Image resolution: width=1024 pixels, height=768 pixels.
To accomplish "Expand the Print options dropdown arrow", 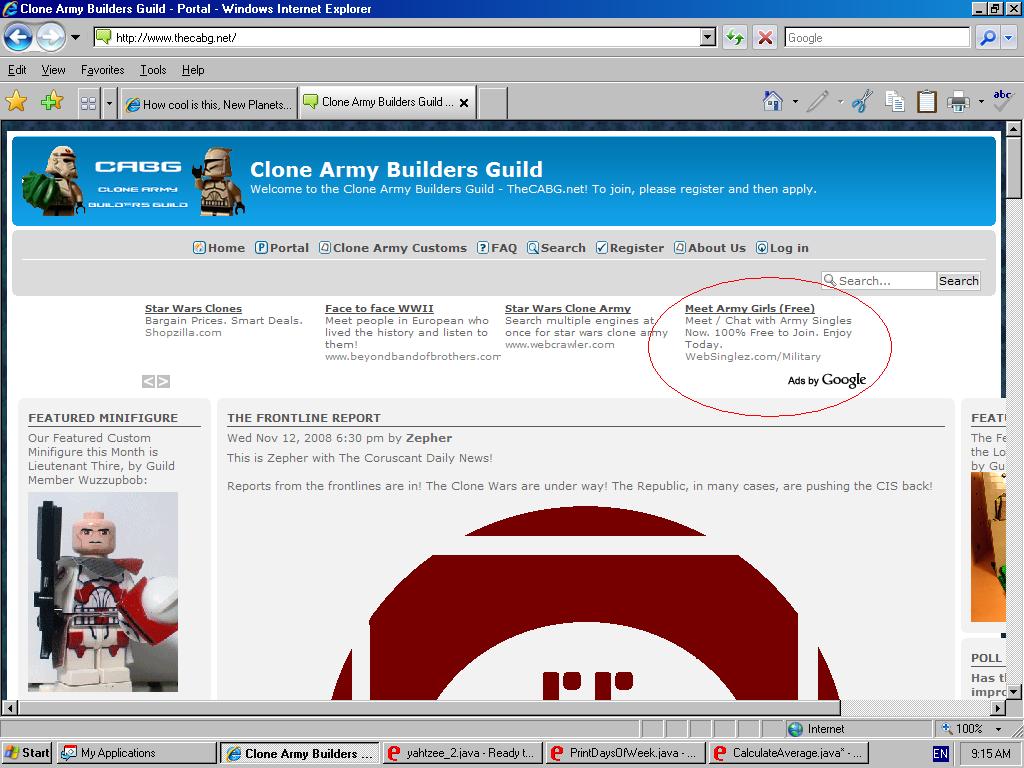I will (x=981, y=102).
